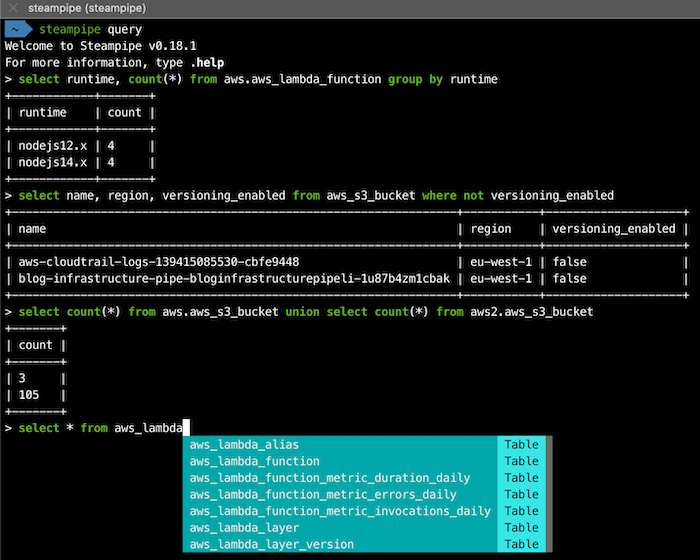This screenshot has width=700, height=560.
Task: Click the 'runtime' column header
Action: [42, 113]
